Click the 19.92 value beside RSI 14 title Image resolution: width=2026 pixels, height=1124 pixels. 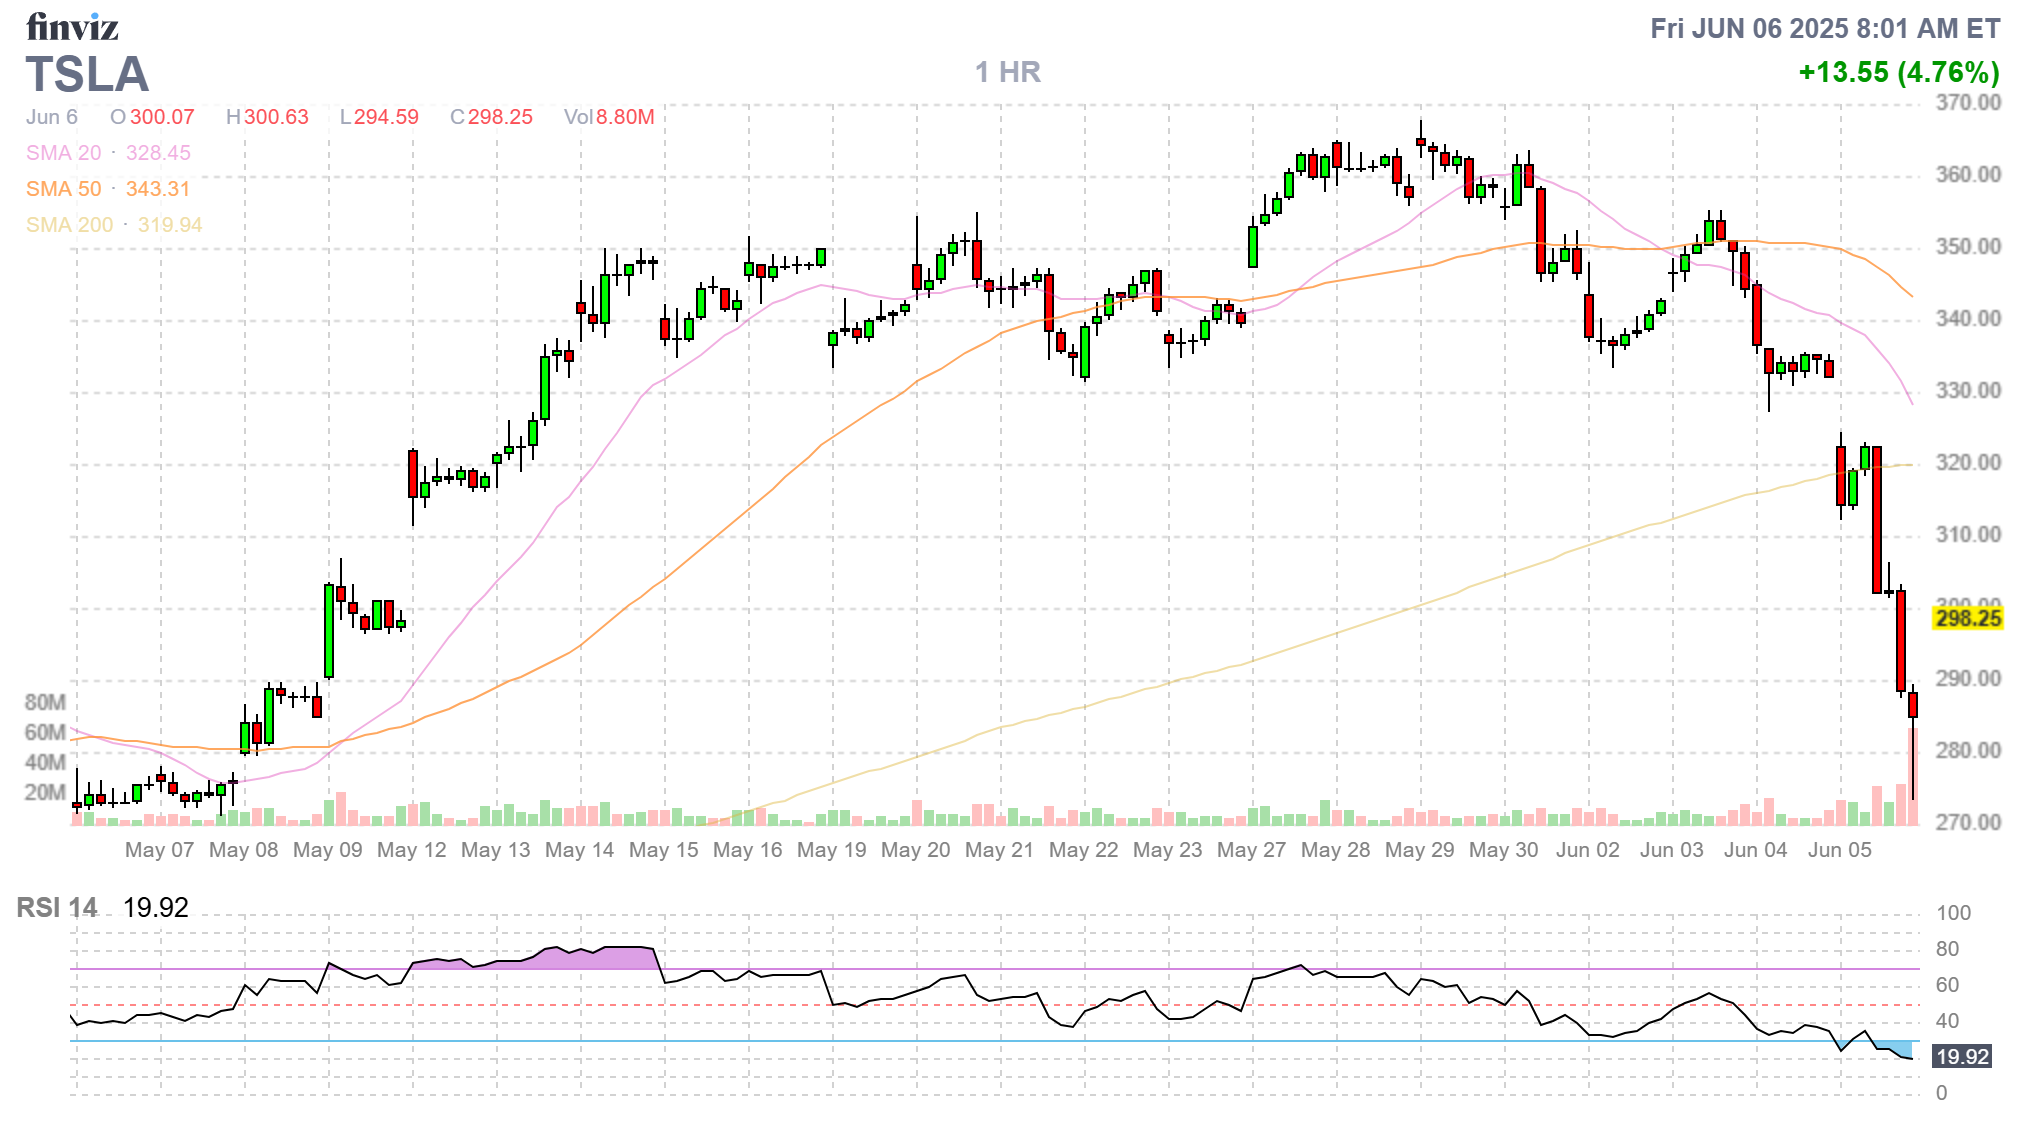[156, 908]
